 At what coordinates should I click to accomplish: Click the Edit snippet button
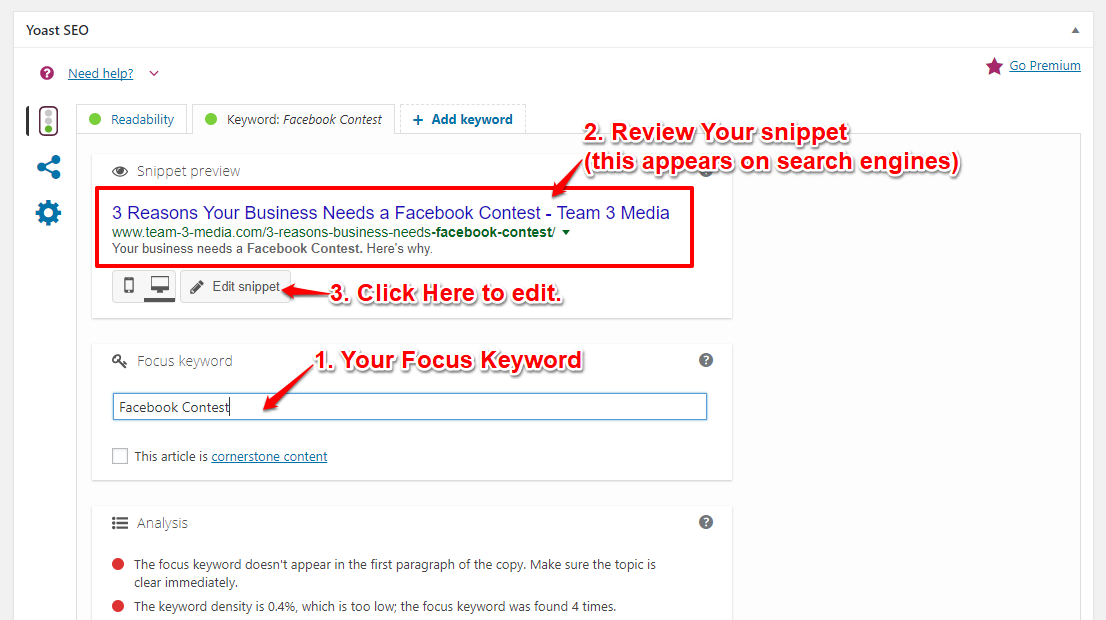(236, 286)
